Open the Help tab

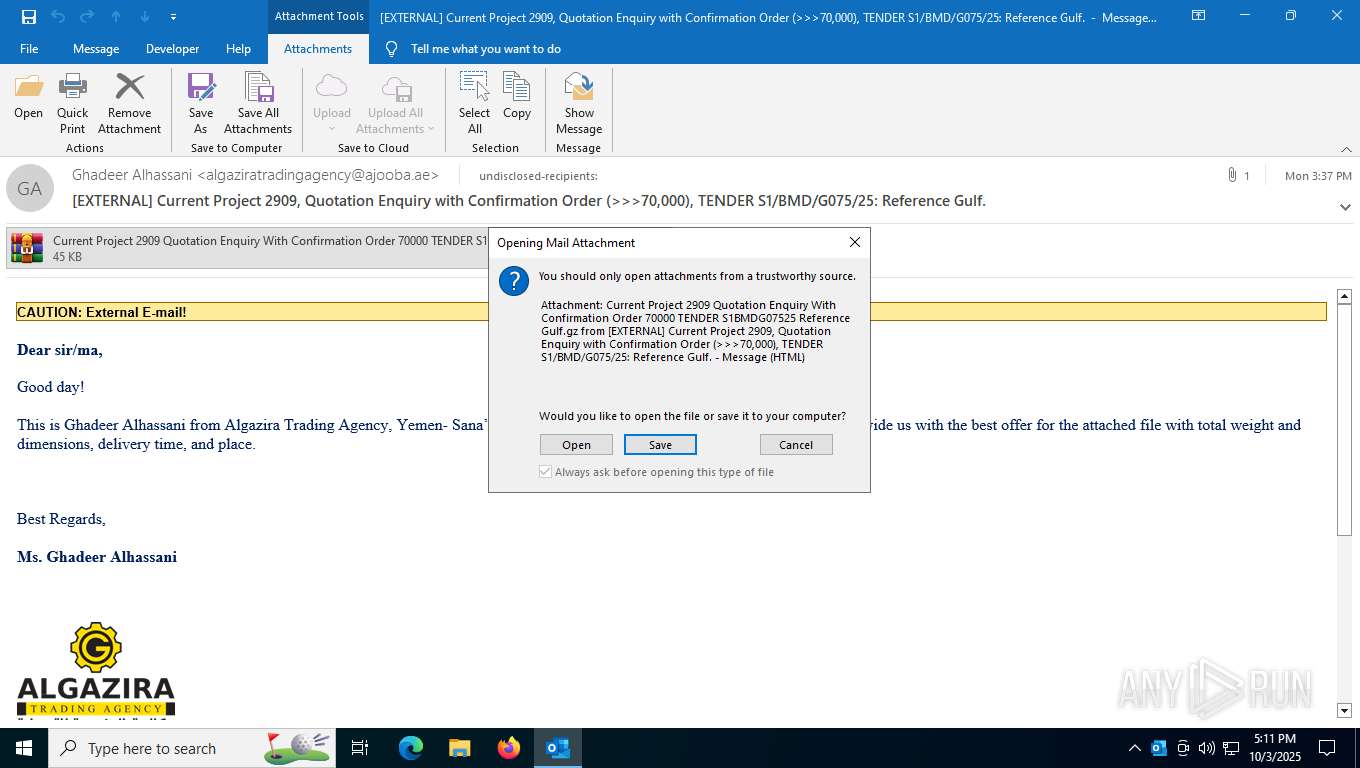238,49
